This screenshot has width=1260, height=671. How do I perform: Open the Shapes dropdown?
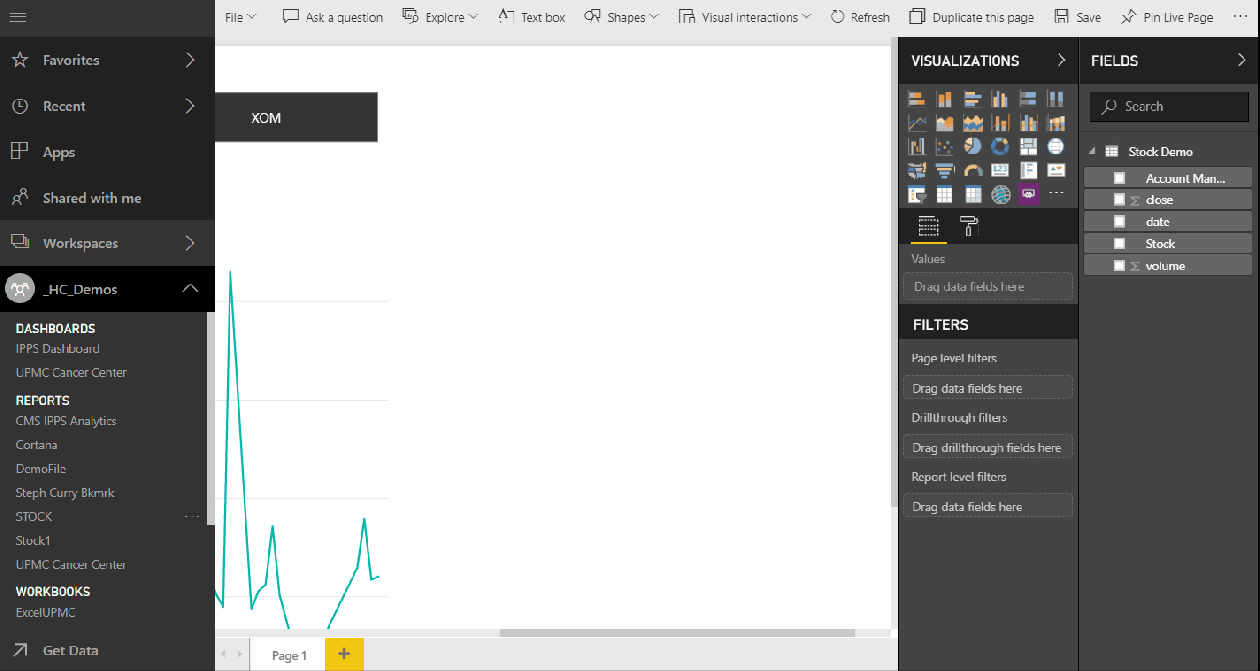click(621, 17)
